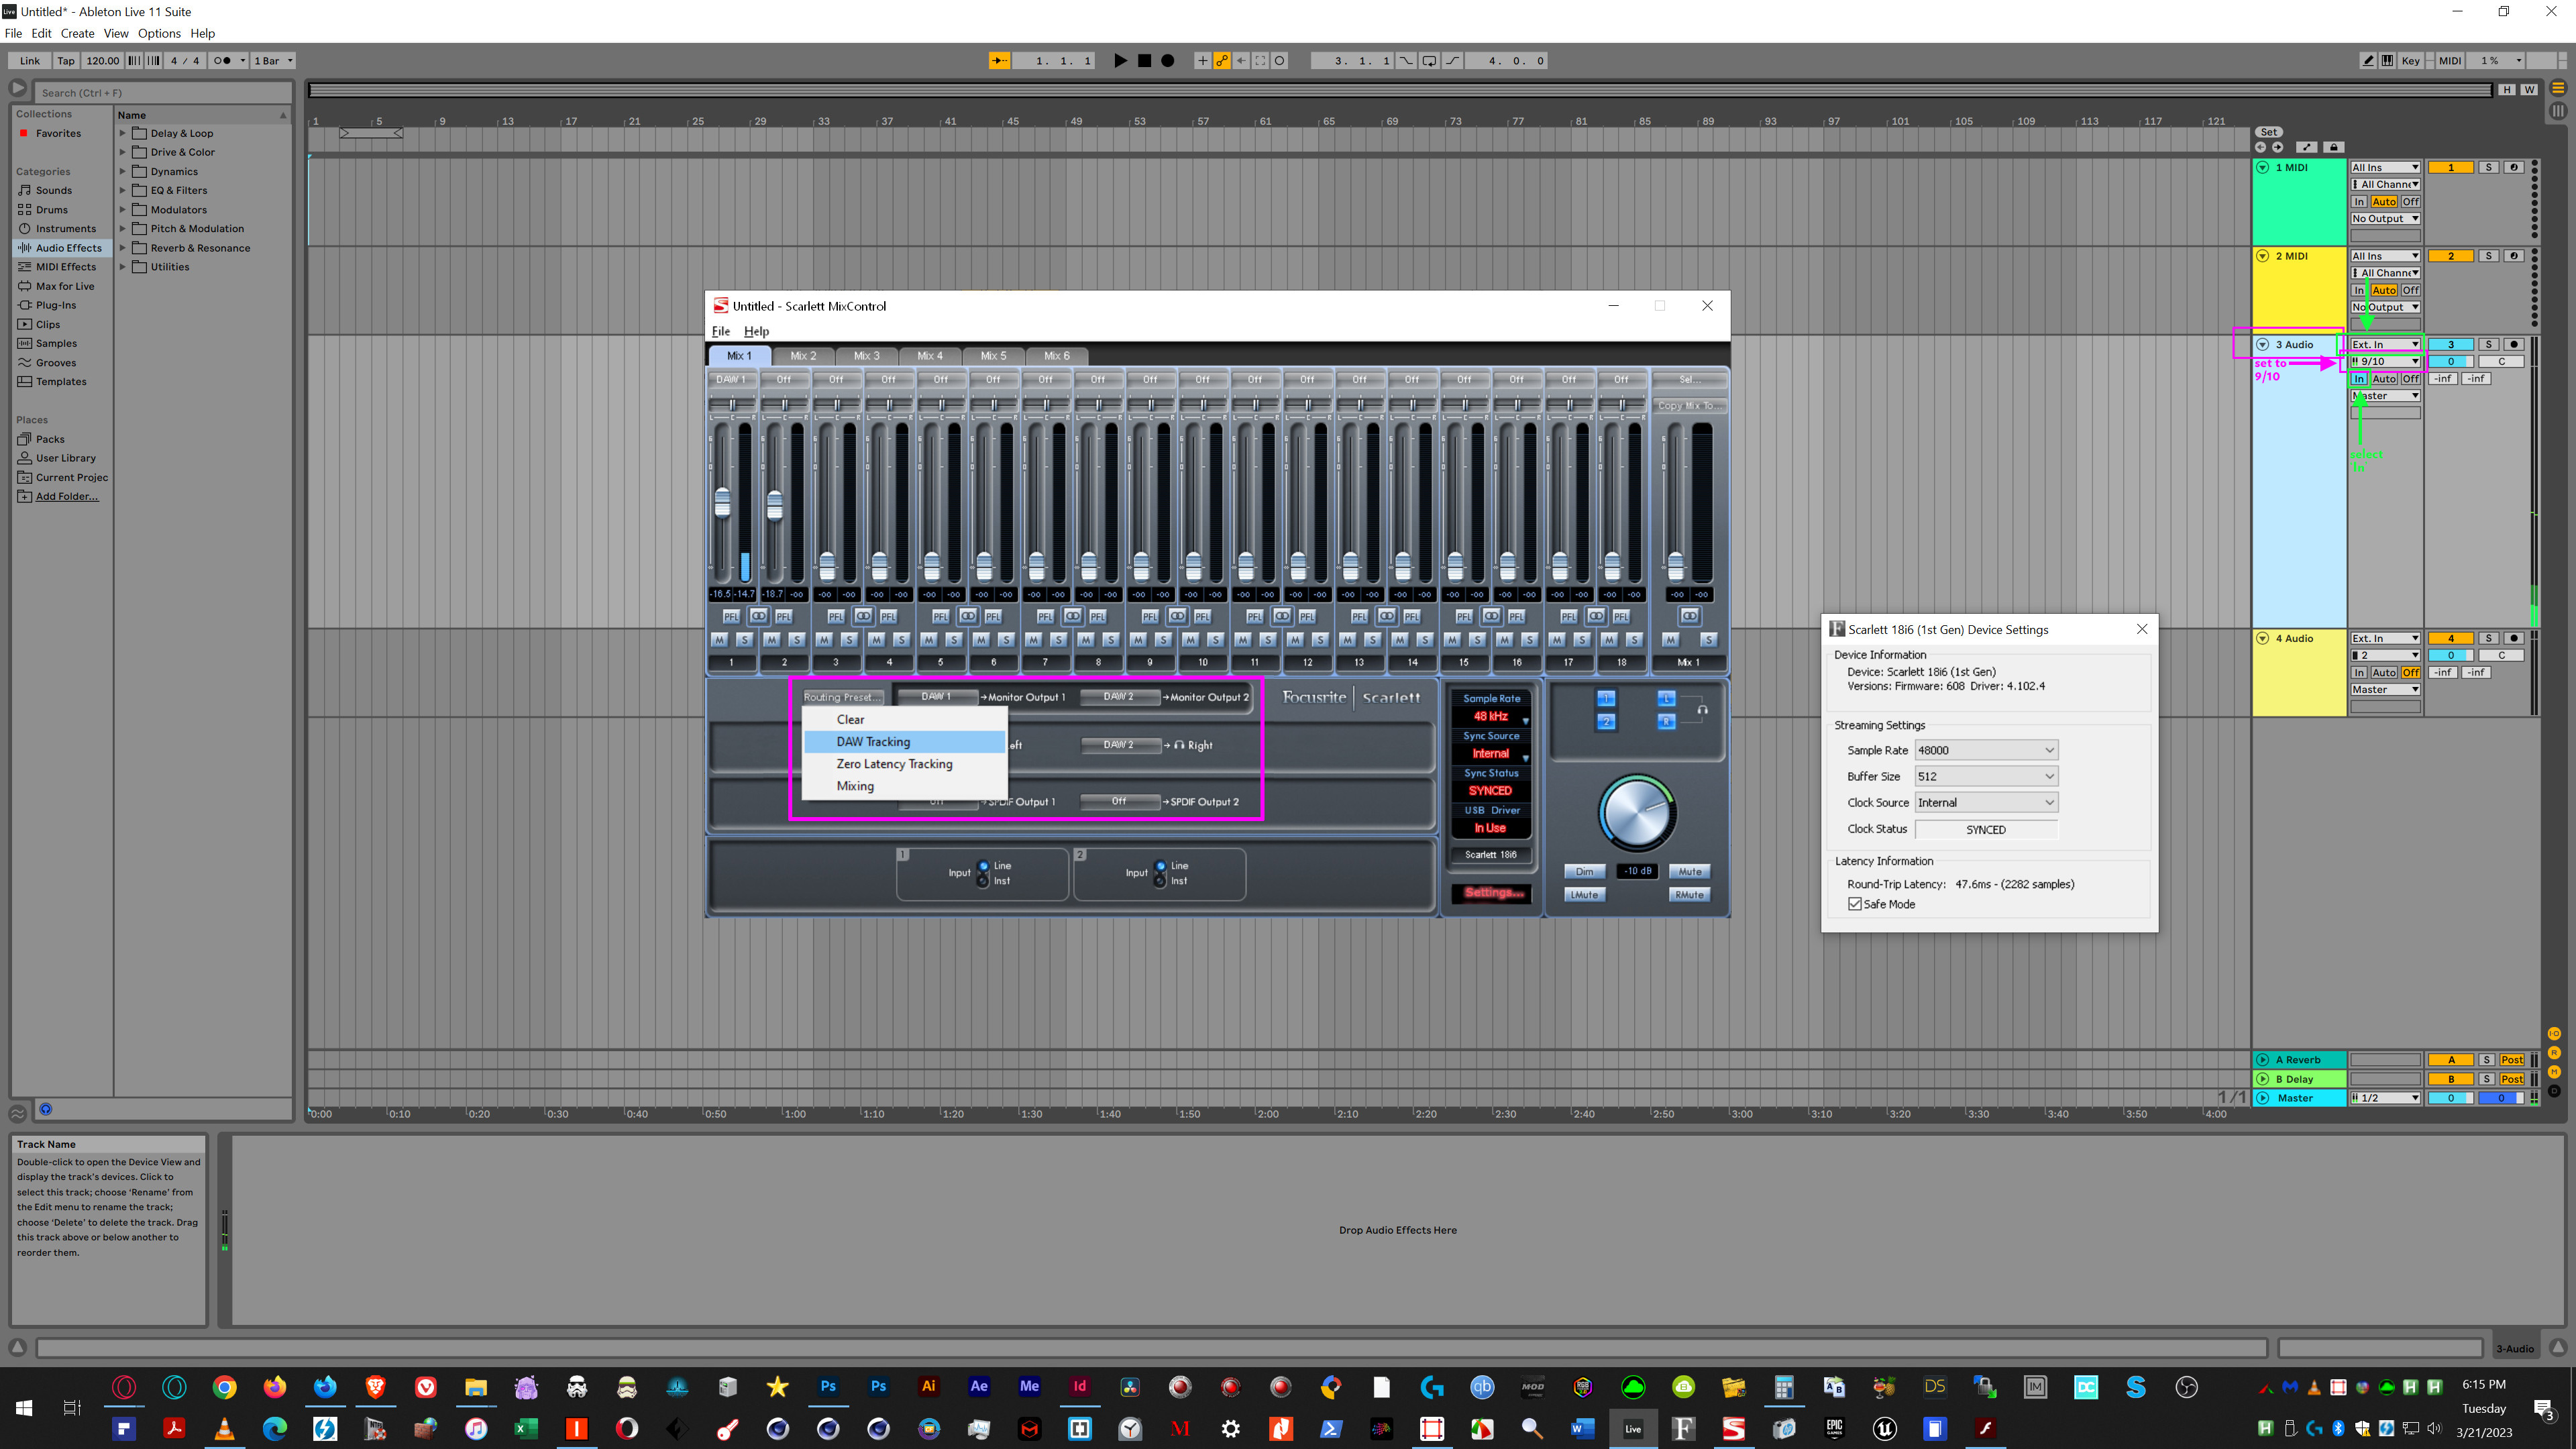
Task: Click the red Settings button in MixControl
Action: 1493,893
